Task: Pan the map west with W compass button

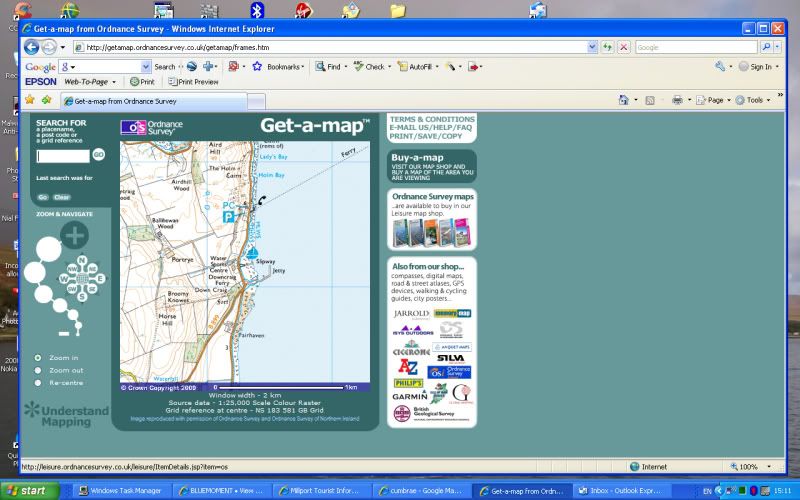Action: tap(64, 279)
